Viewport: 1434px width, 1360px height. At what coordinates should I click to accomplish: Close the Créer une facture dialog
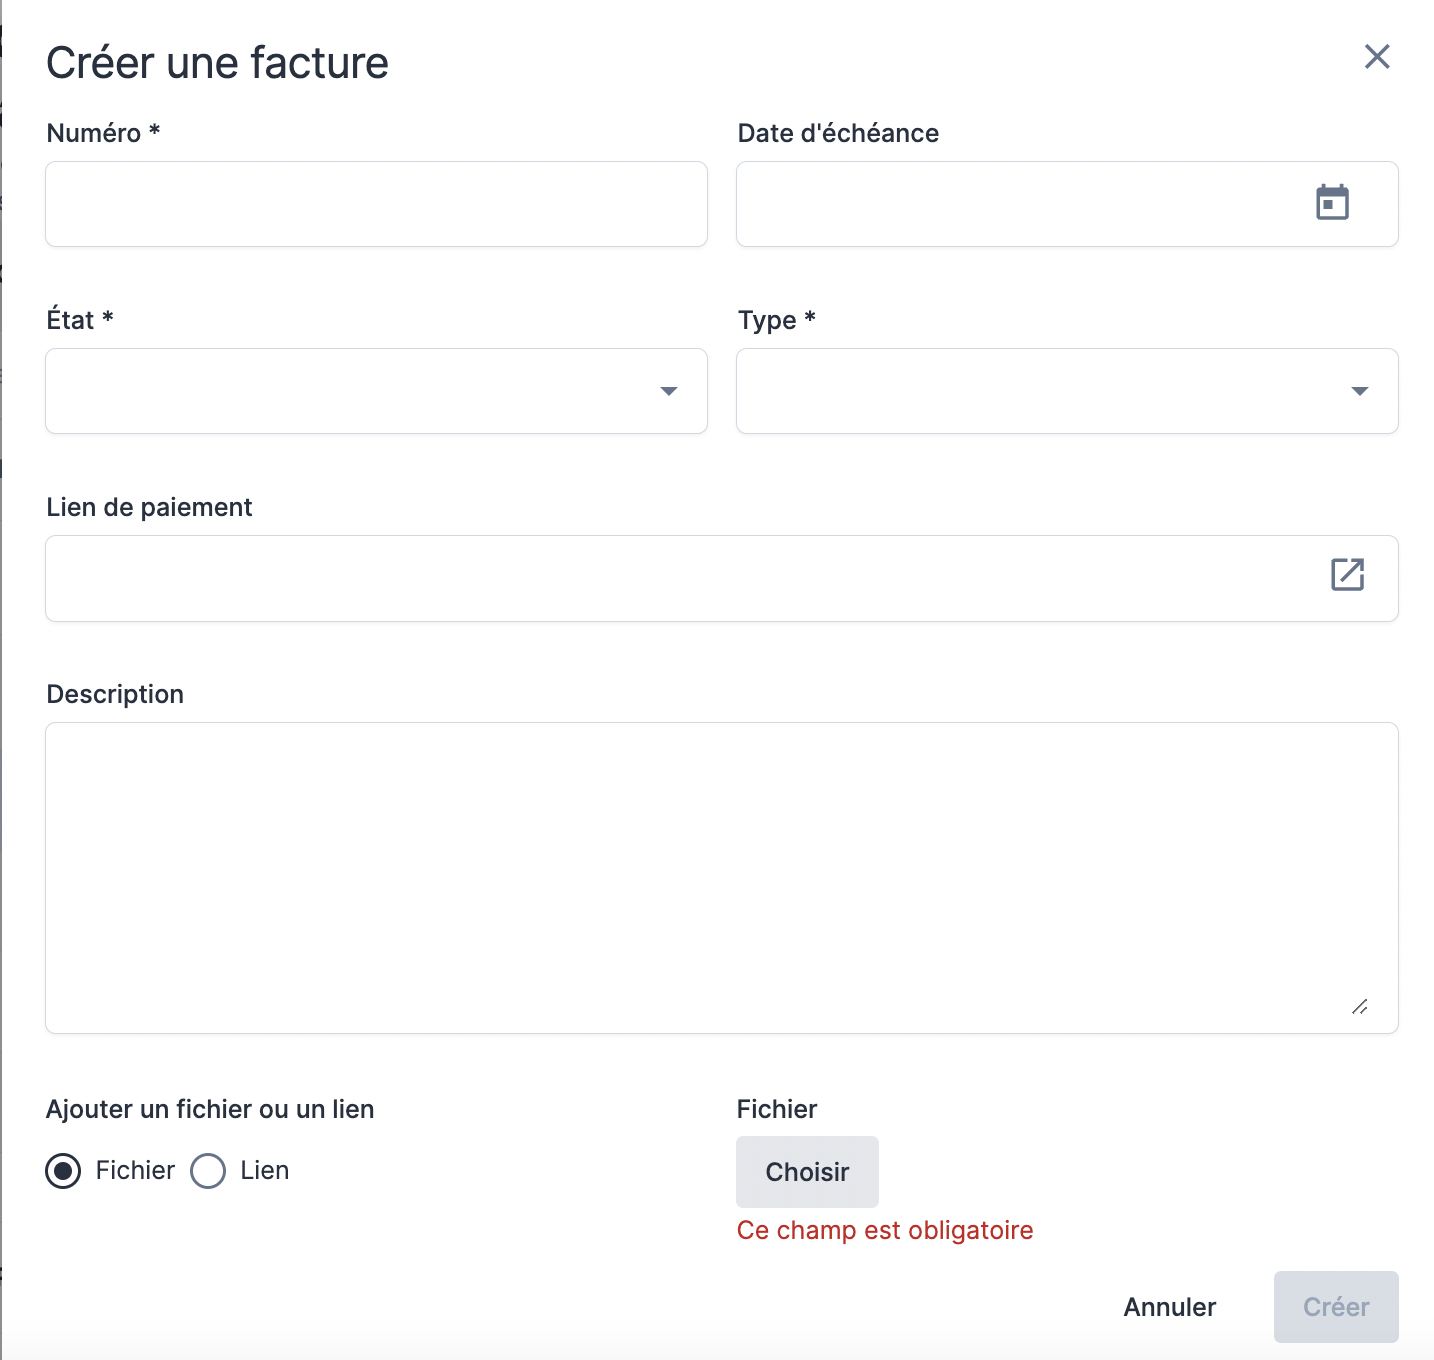coord(1377,57)
